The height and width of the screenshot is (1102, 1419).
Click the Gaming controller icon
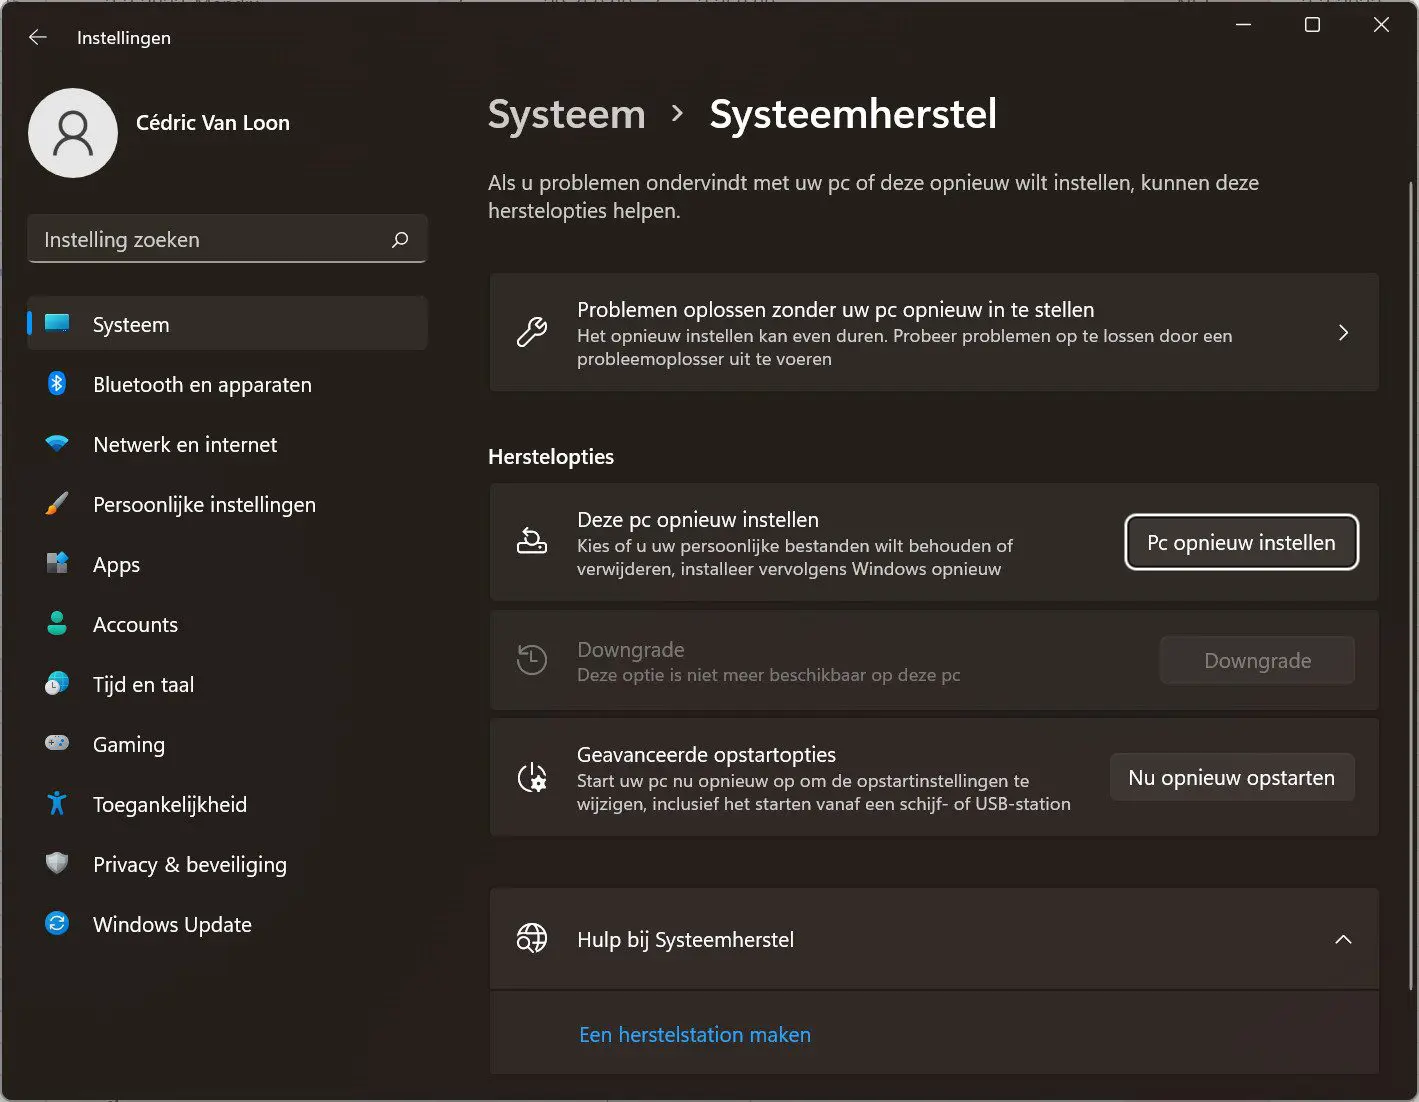(57, 743)
